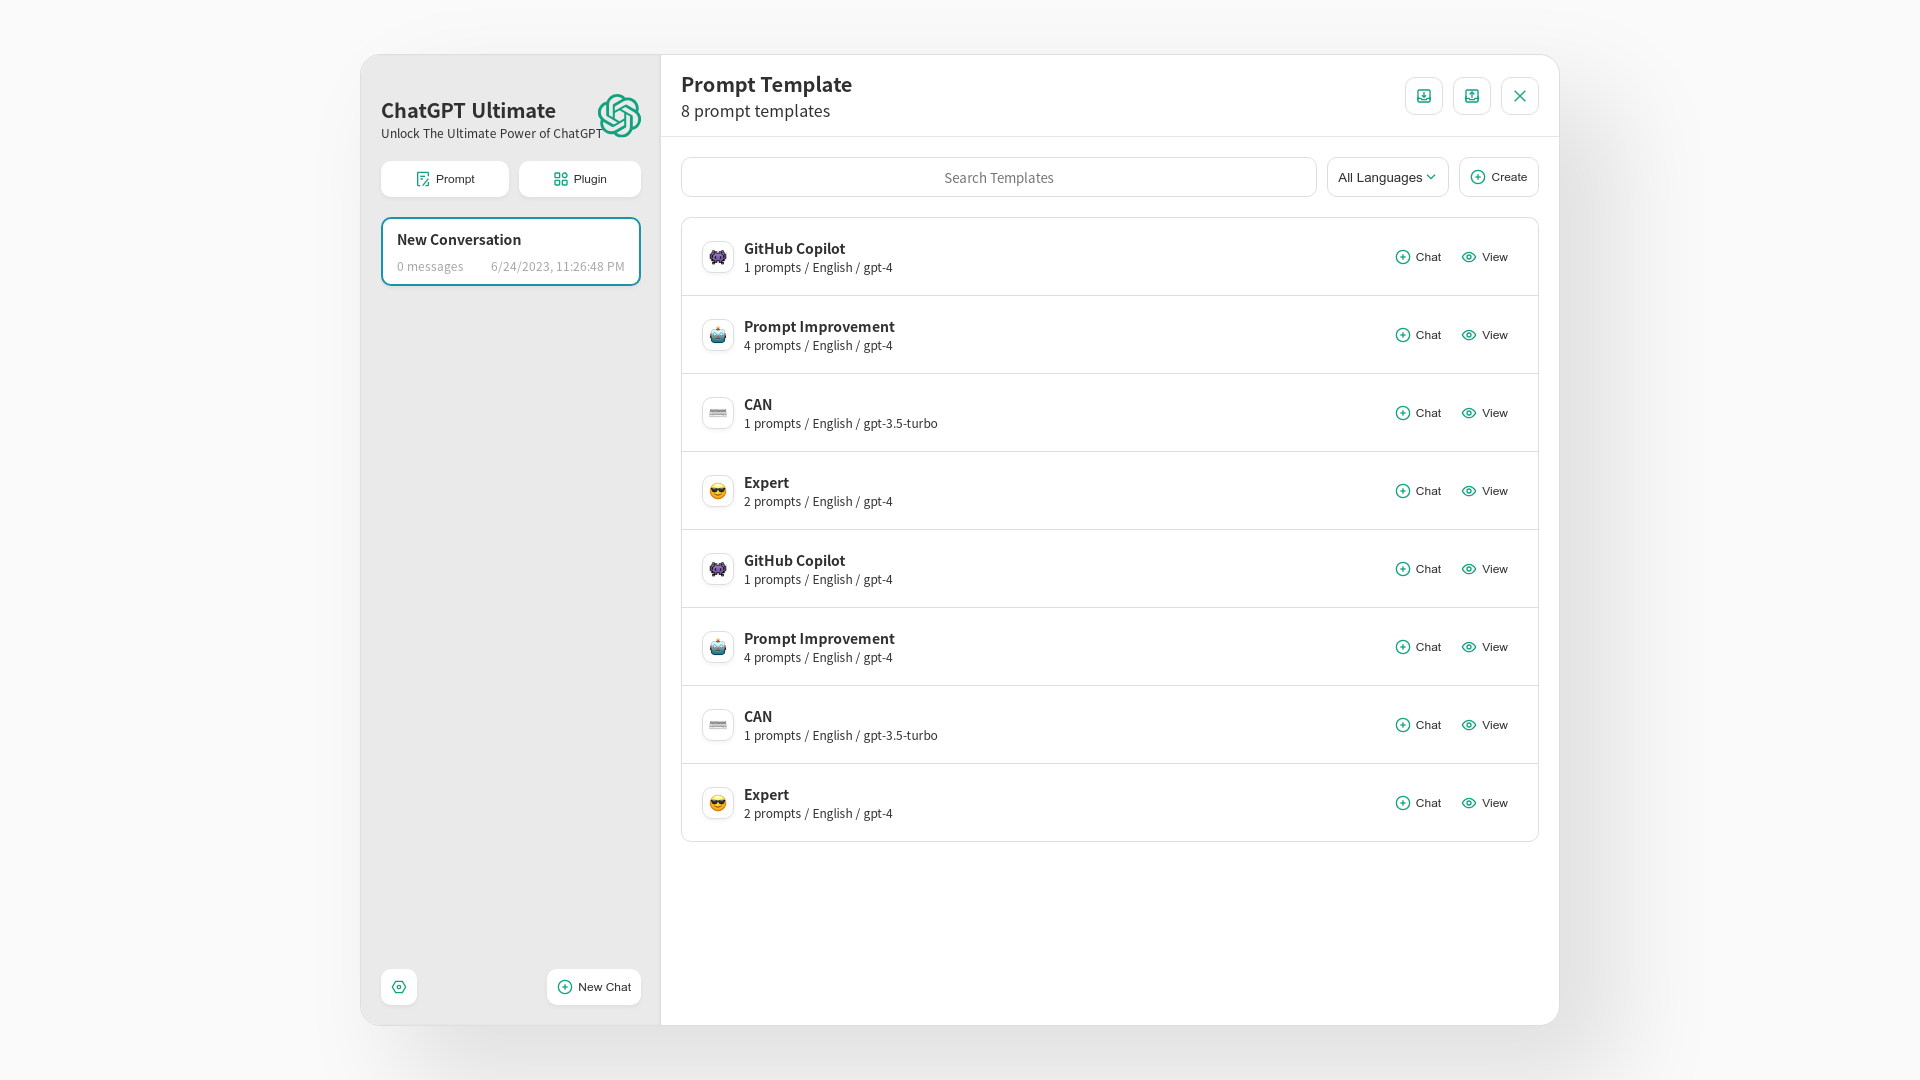The width and height of the screenshot is (1920, 1080).
Task: Start Chat with the first GitHub Copilot template
Action: (x=1418, y=257)
